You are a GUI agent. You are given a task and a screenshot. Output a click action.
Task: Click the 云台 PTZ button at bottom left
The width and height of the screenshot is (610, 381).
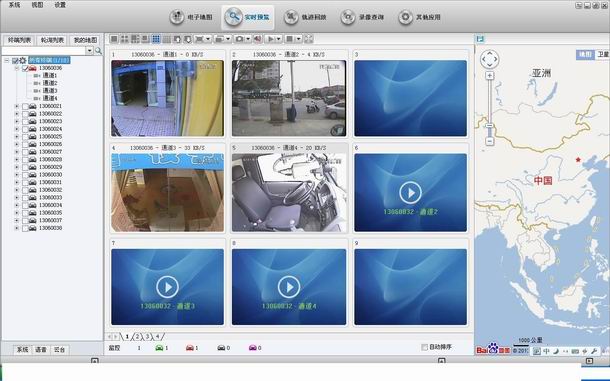tap(59, 349)
